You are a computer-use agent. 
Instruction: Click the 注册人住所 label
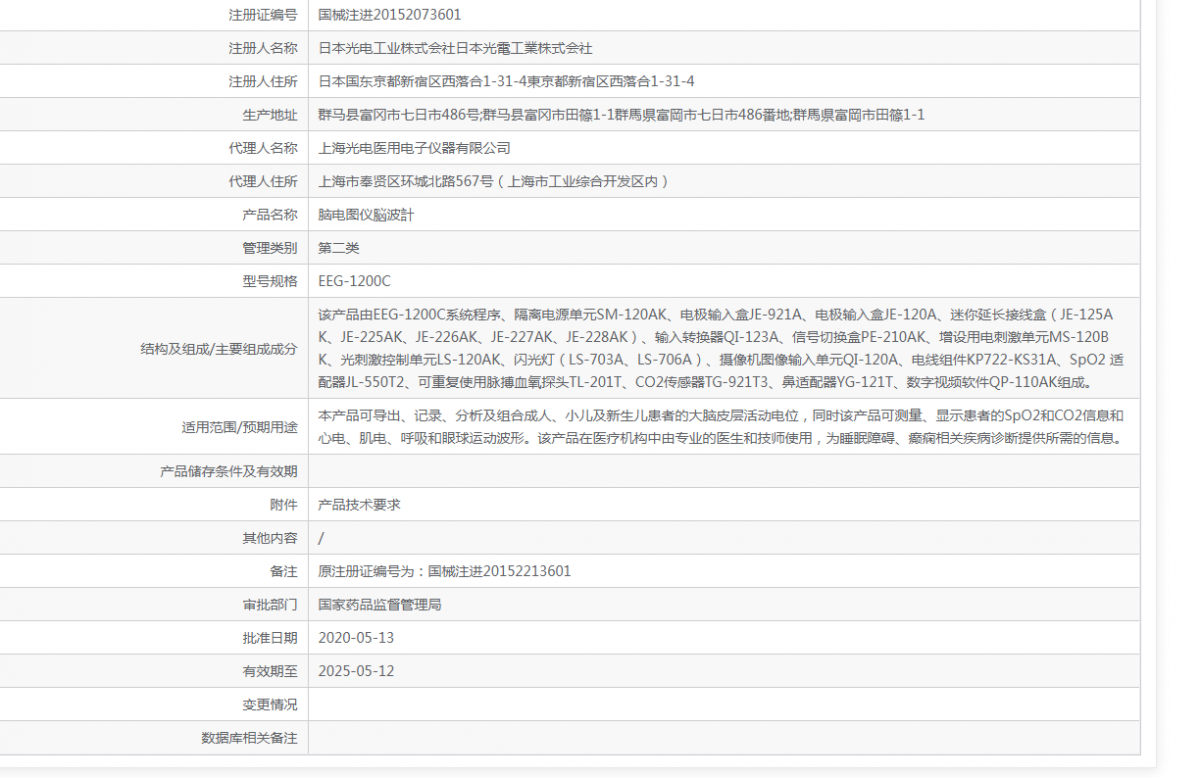tap(263, 81)
